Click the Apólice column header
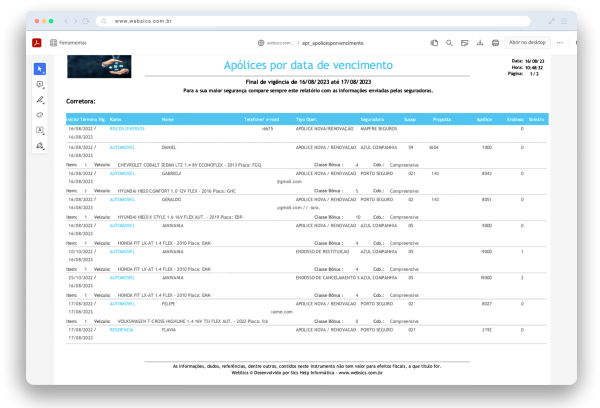The height and width of the screenshot is (408, 600). pos(484,119)
